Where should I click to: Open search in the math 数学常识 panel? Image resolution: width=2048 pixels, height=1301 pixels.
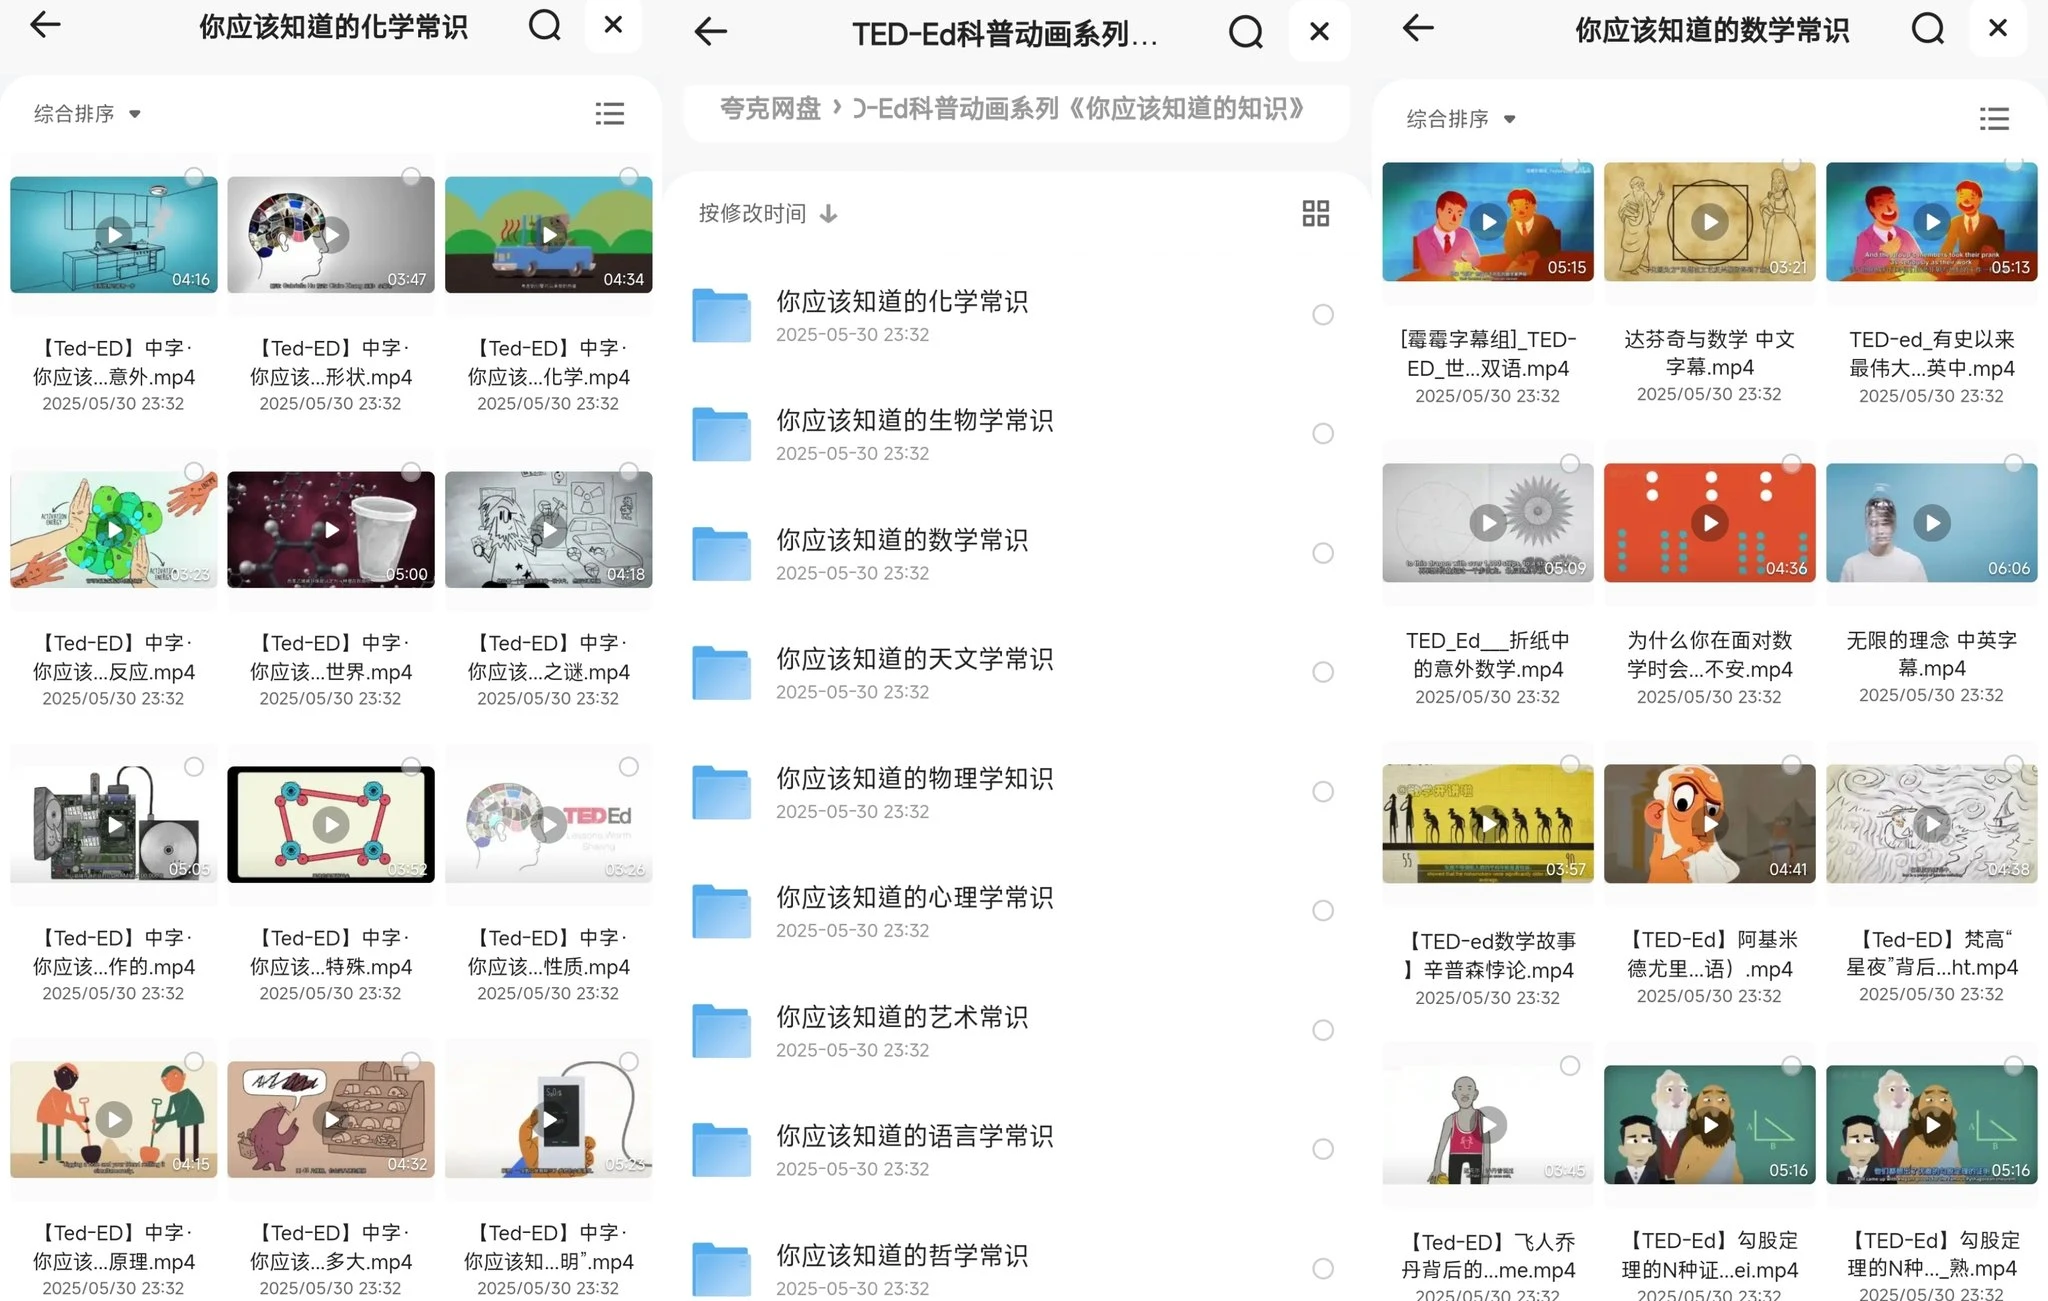pos(1928,28)
